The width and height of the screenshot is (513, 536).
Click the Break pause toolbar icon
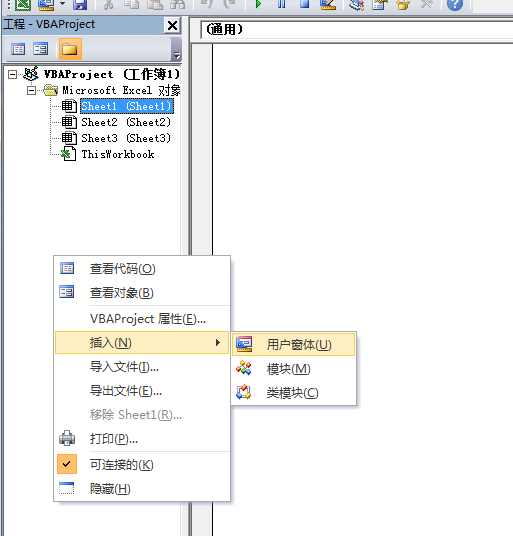[282, 4]
